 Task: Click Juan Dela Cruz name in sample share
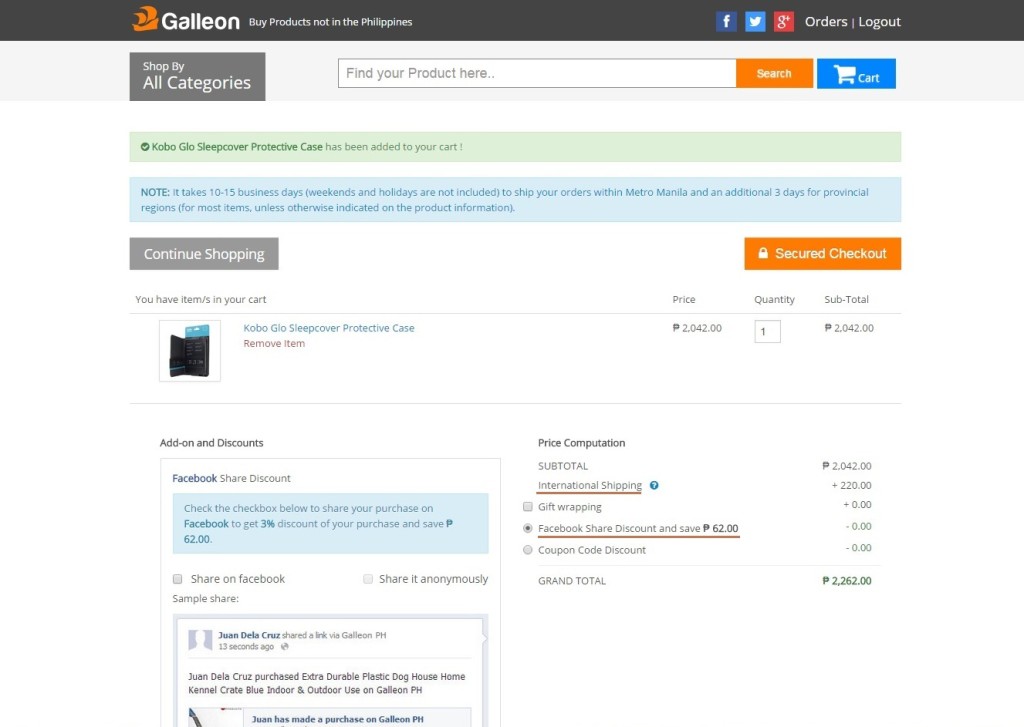pyautogui.click(x=249, y=635)
